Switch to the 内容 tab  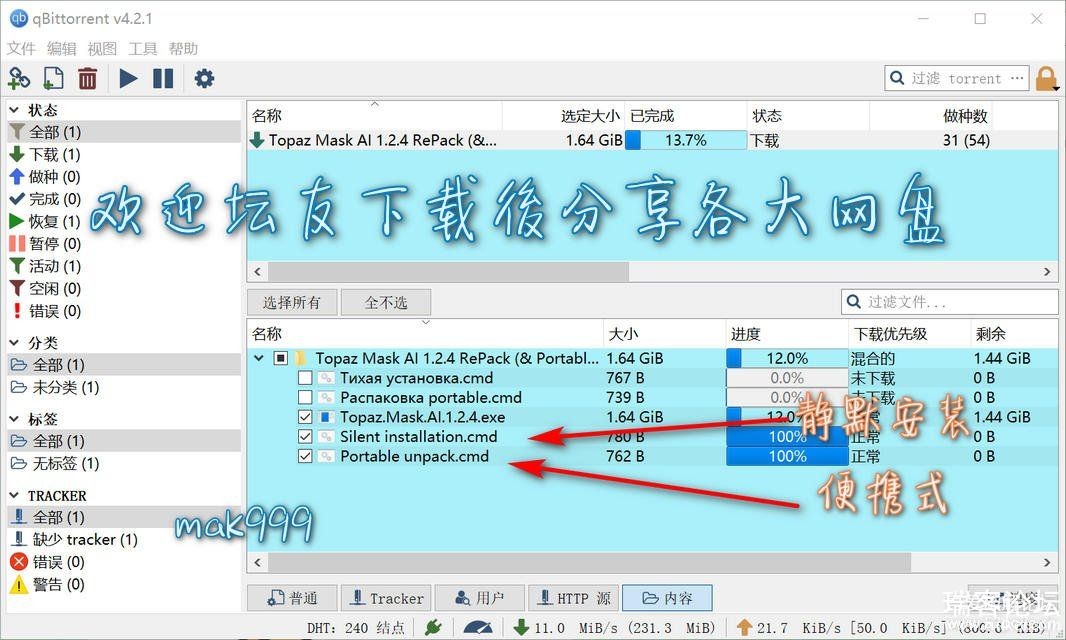[668, 598]
